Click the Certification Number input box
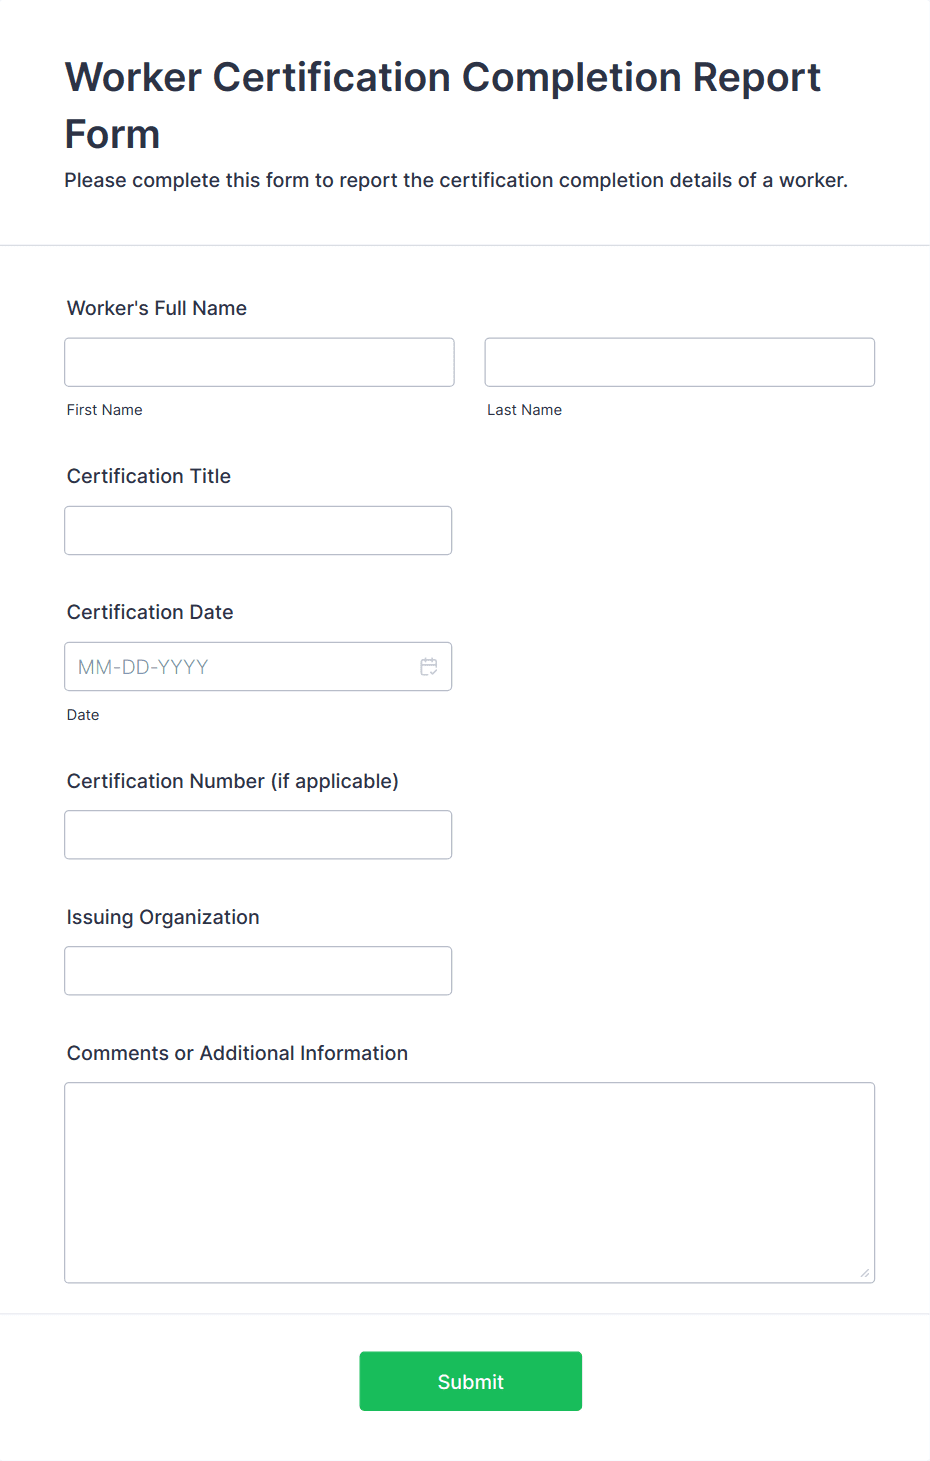 [x=258, y=834]
